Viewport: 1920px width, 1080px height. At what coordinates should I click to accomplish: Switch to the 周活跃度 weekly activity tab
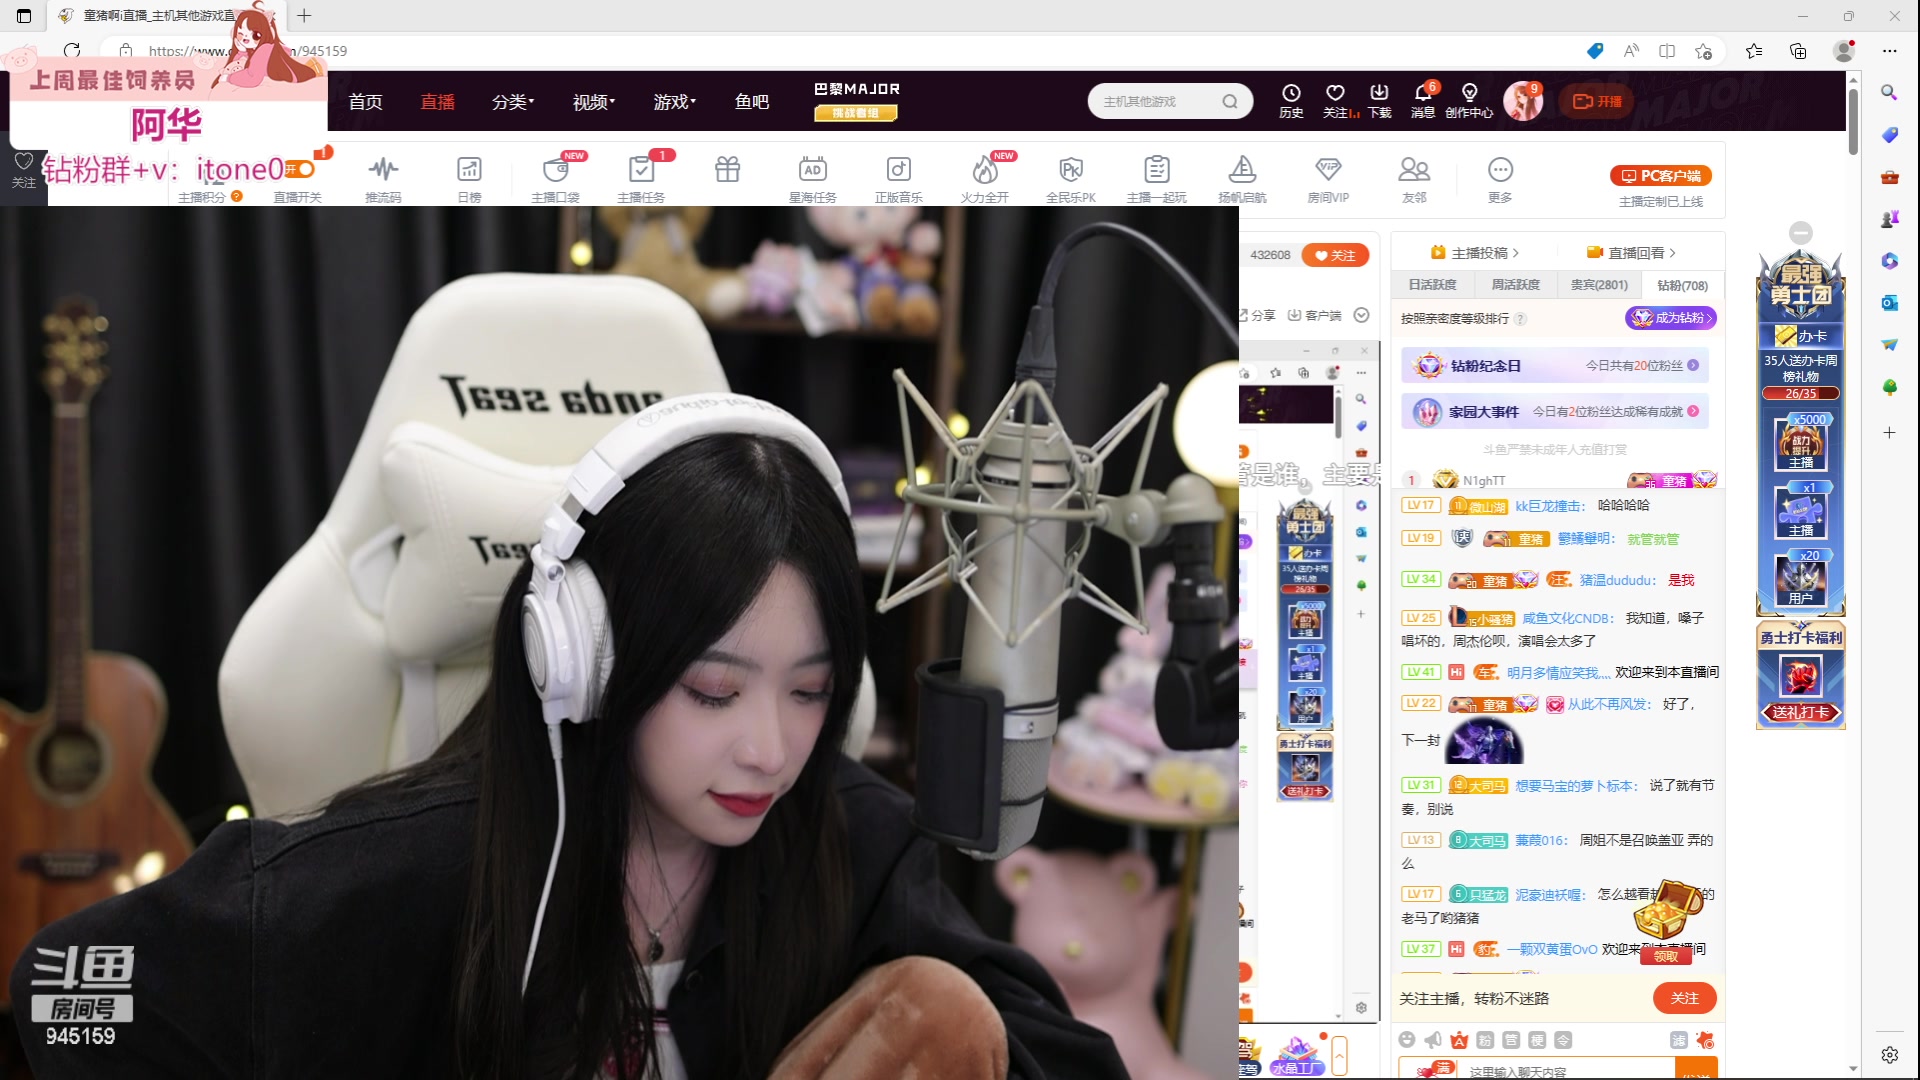(1514, 285)
